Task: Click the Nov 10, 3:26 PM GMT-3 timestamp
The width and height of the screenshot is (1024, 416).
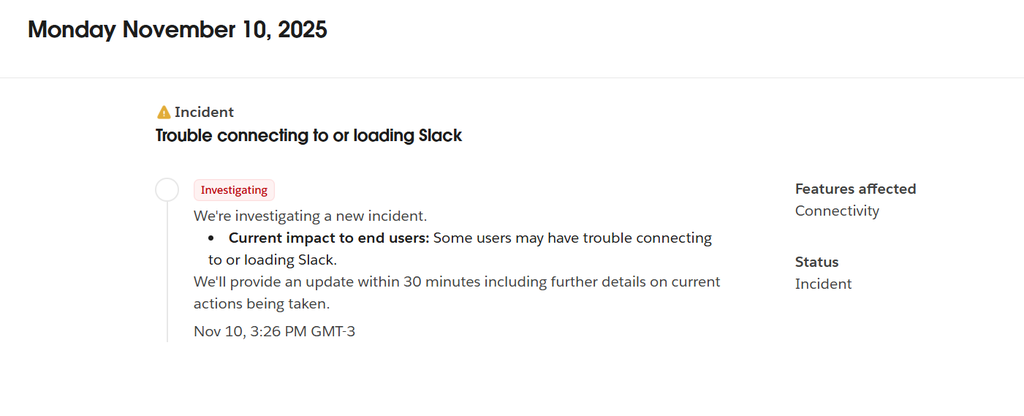Action: 274,331
